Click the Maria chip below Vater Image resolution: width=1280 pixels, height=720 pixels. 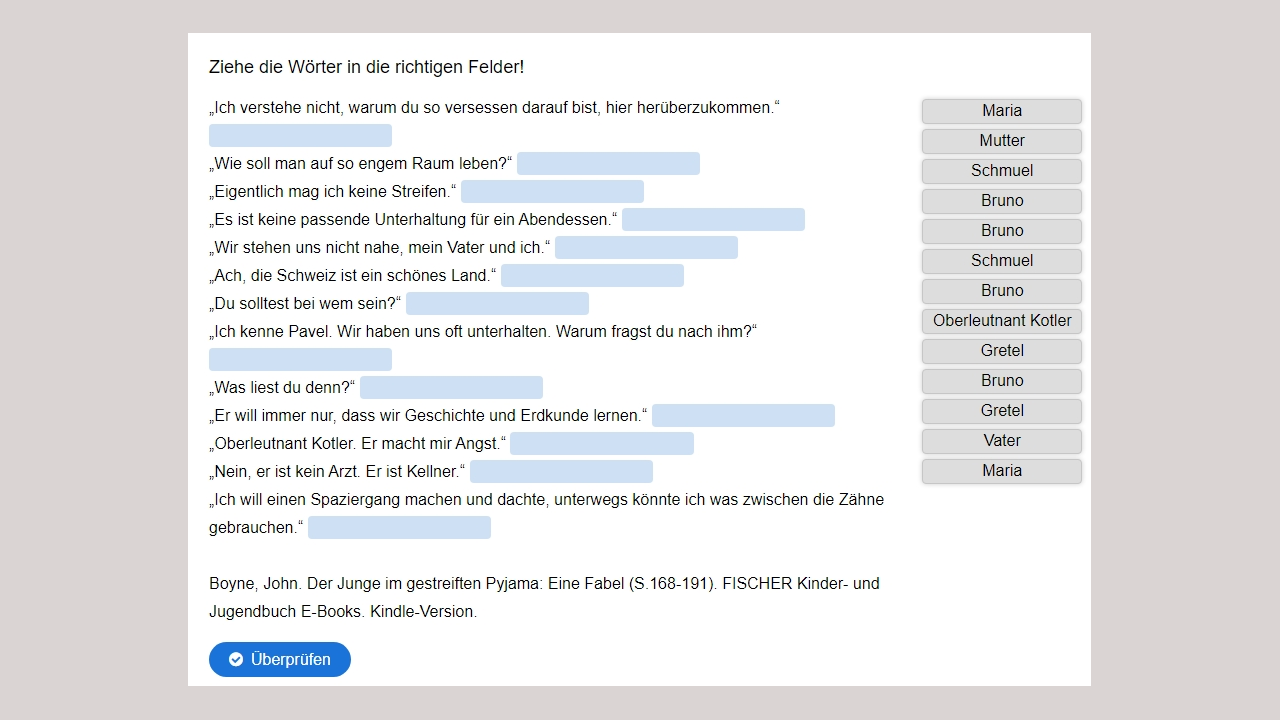point(1001,471)
